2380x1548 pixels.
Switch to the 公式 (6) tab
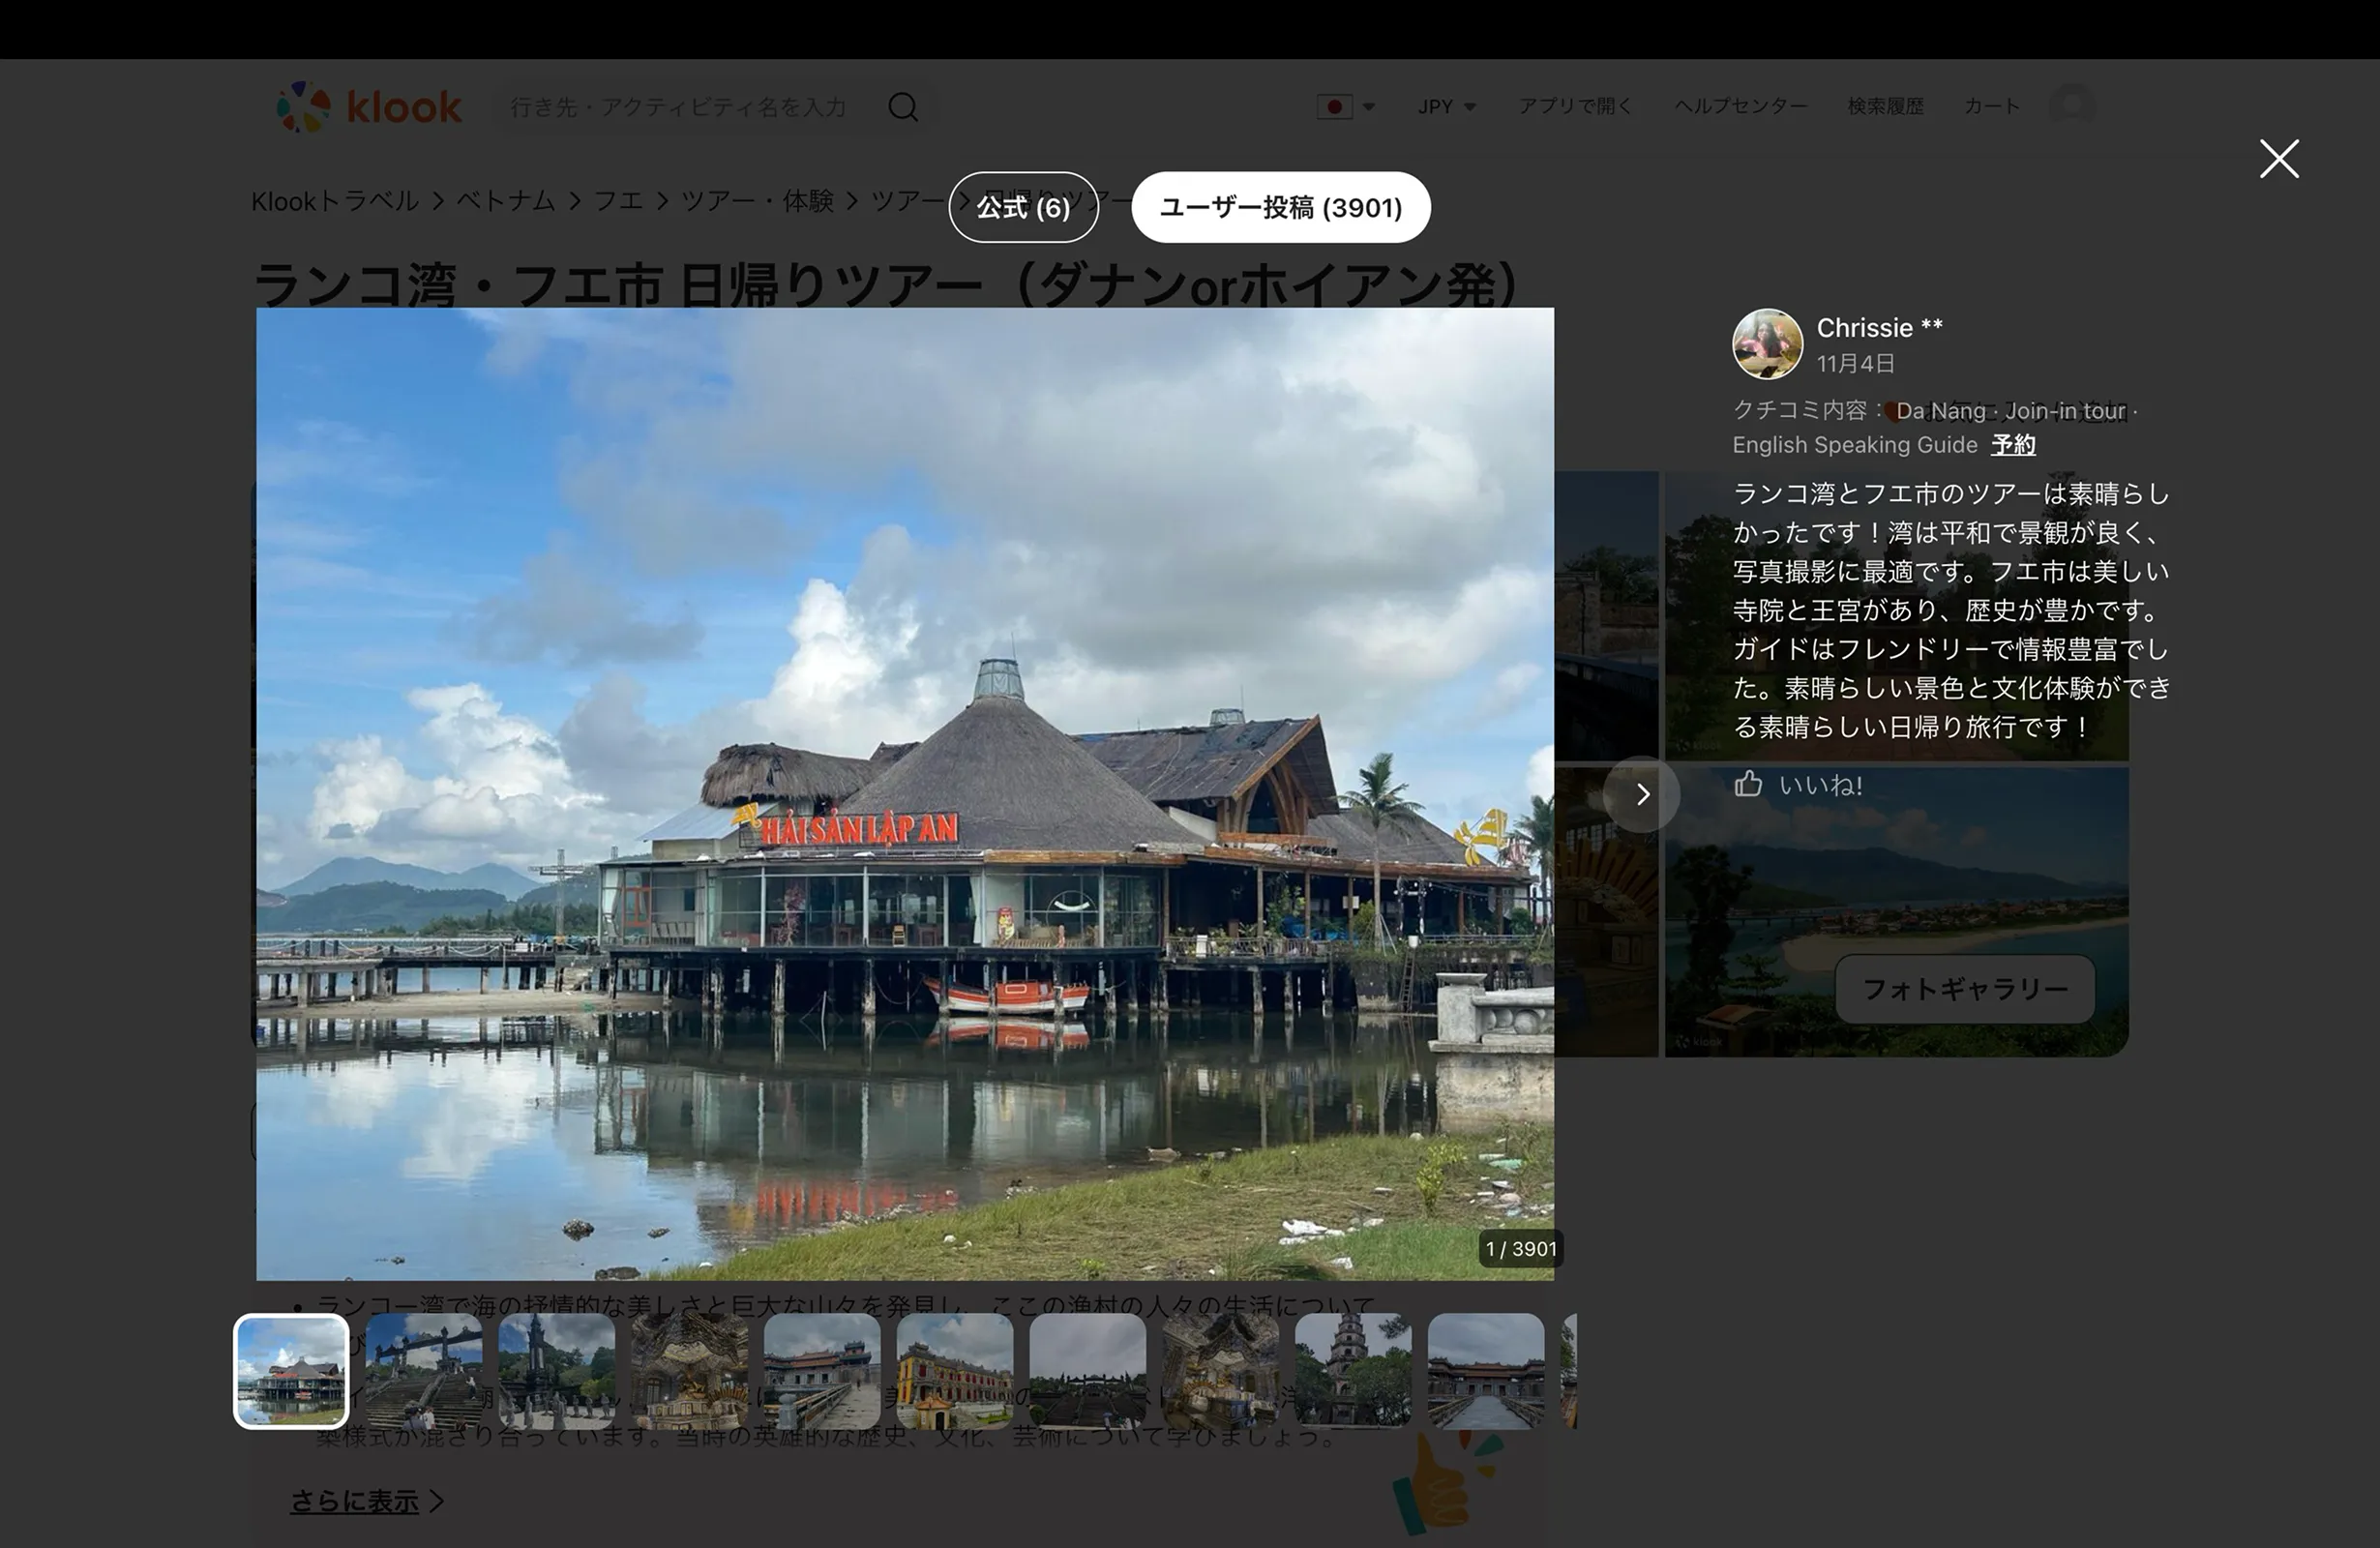tap(1023, 207)
